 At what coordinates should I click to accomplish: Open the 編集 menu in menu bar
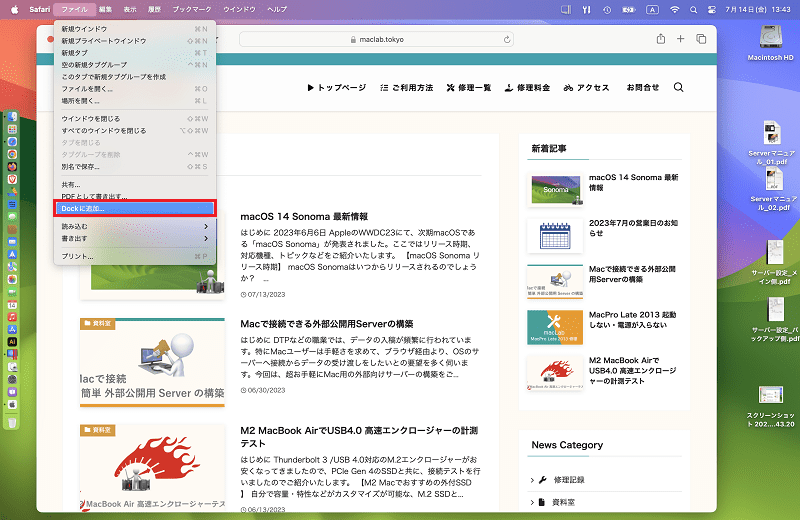click(x=105, y=9)
